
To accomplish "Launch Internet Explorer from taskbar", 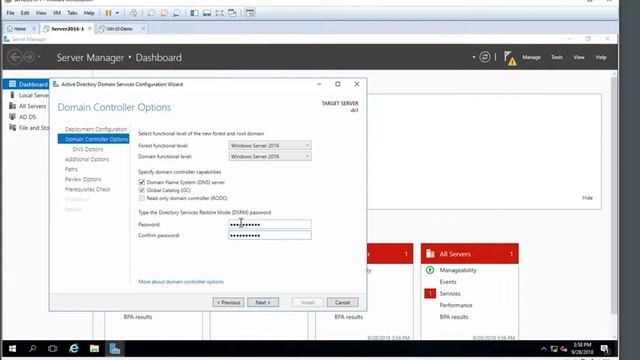I will pos(73,349).
